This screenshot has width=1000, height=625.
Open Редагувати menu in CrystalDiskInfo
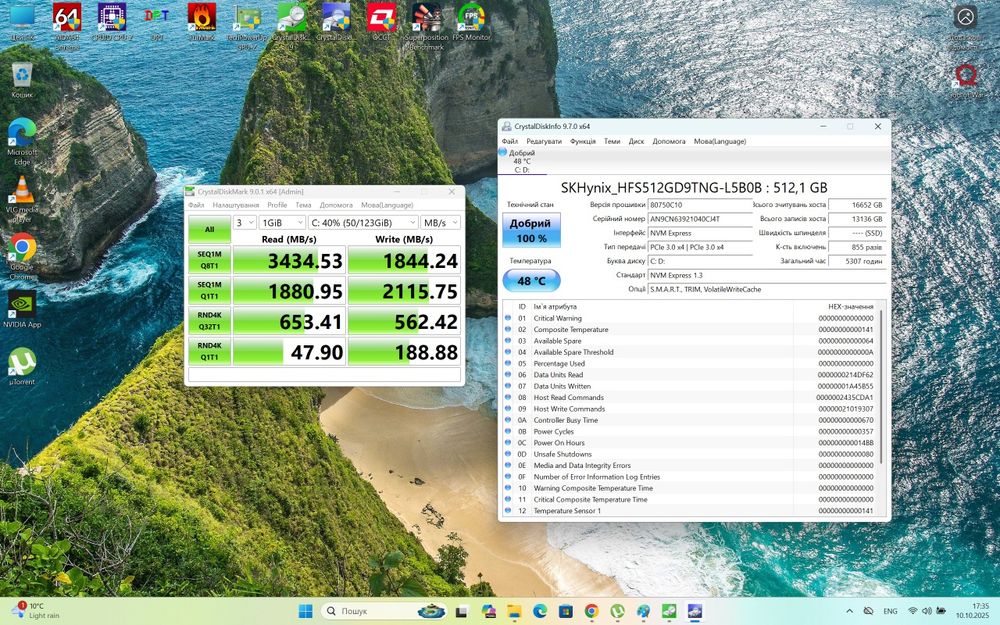(x=544, y=142)
